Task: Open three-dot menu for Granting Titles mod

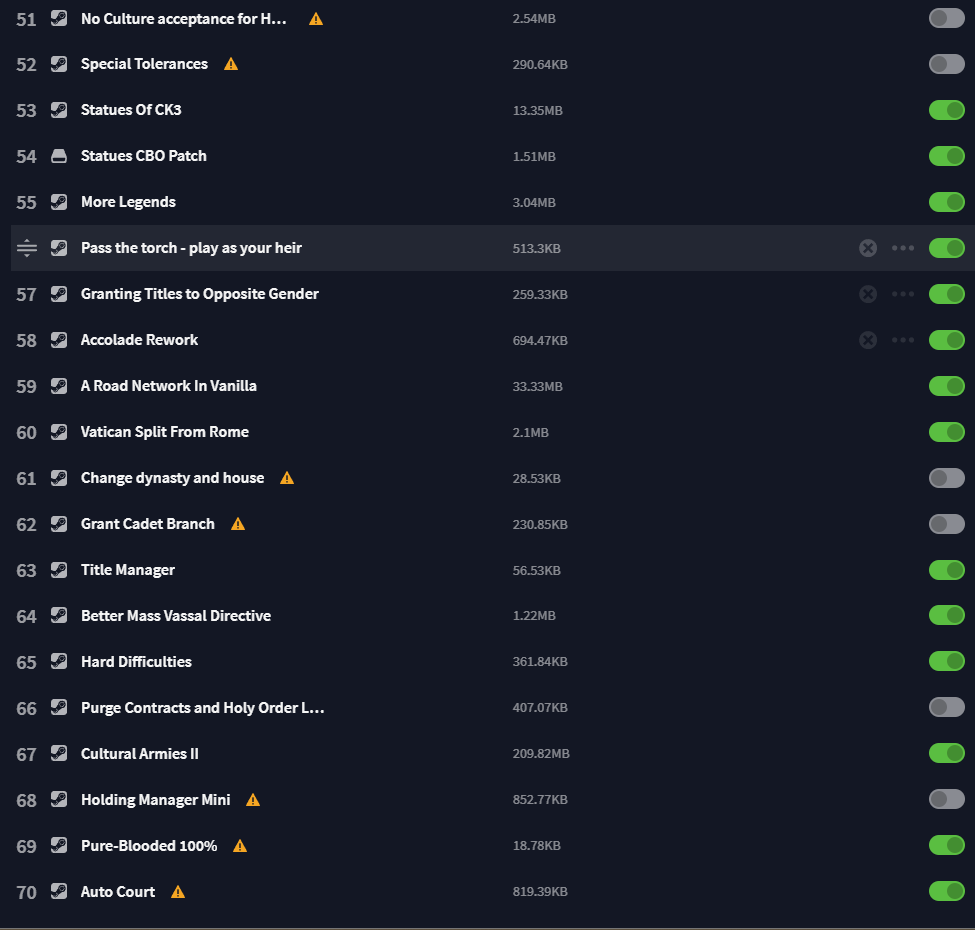Action: (x=903, y=294)
